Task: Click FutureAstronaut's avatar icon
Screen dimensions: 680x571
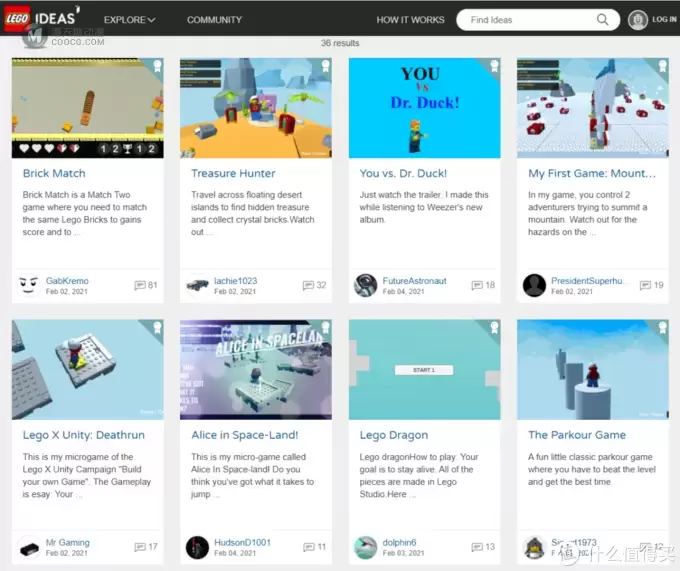Action: [x=366, y=285]
